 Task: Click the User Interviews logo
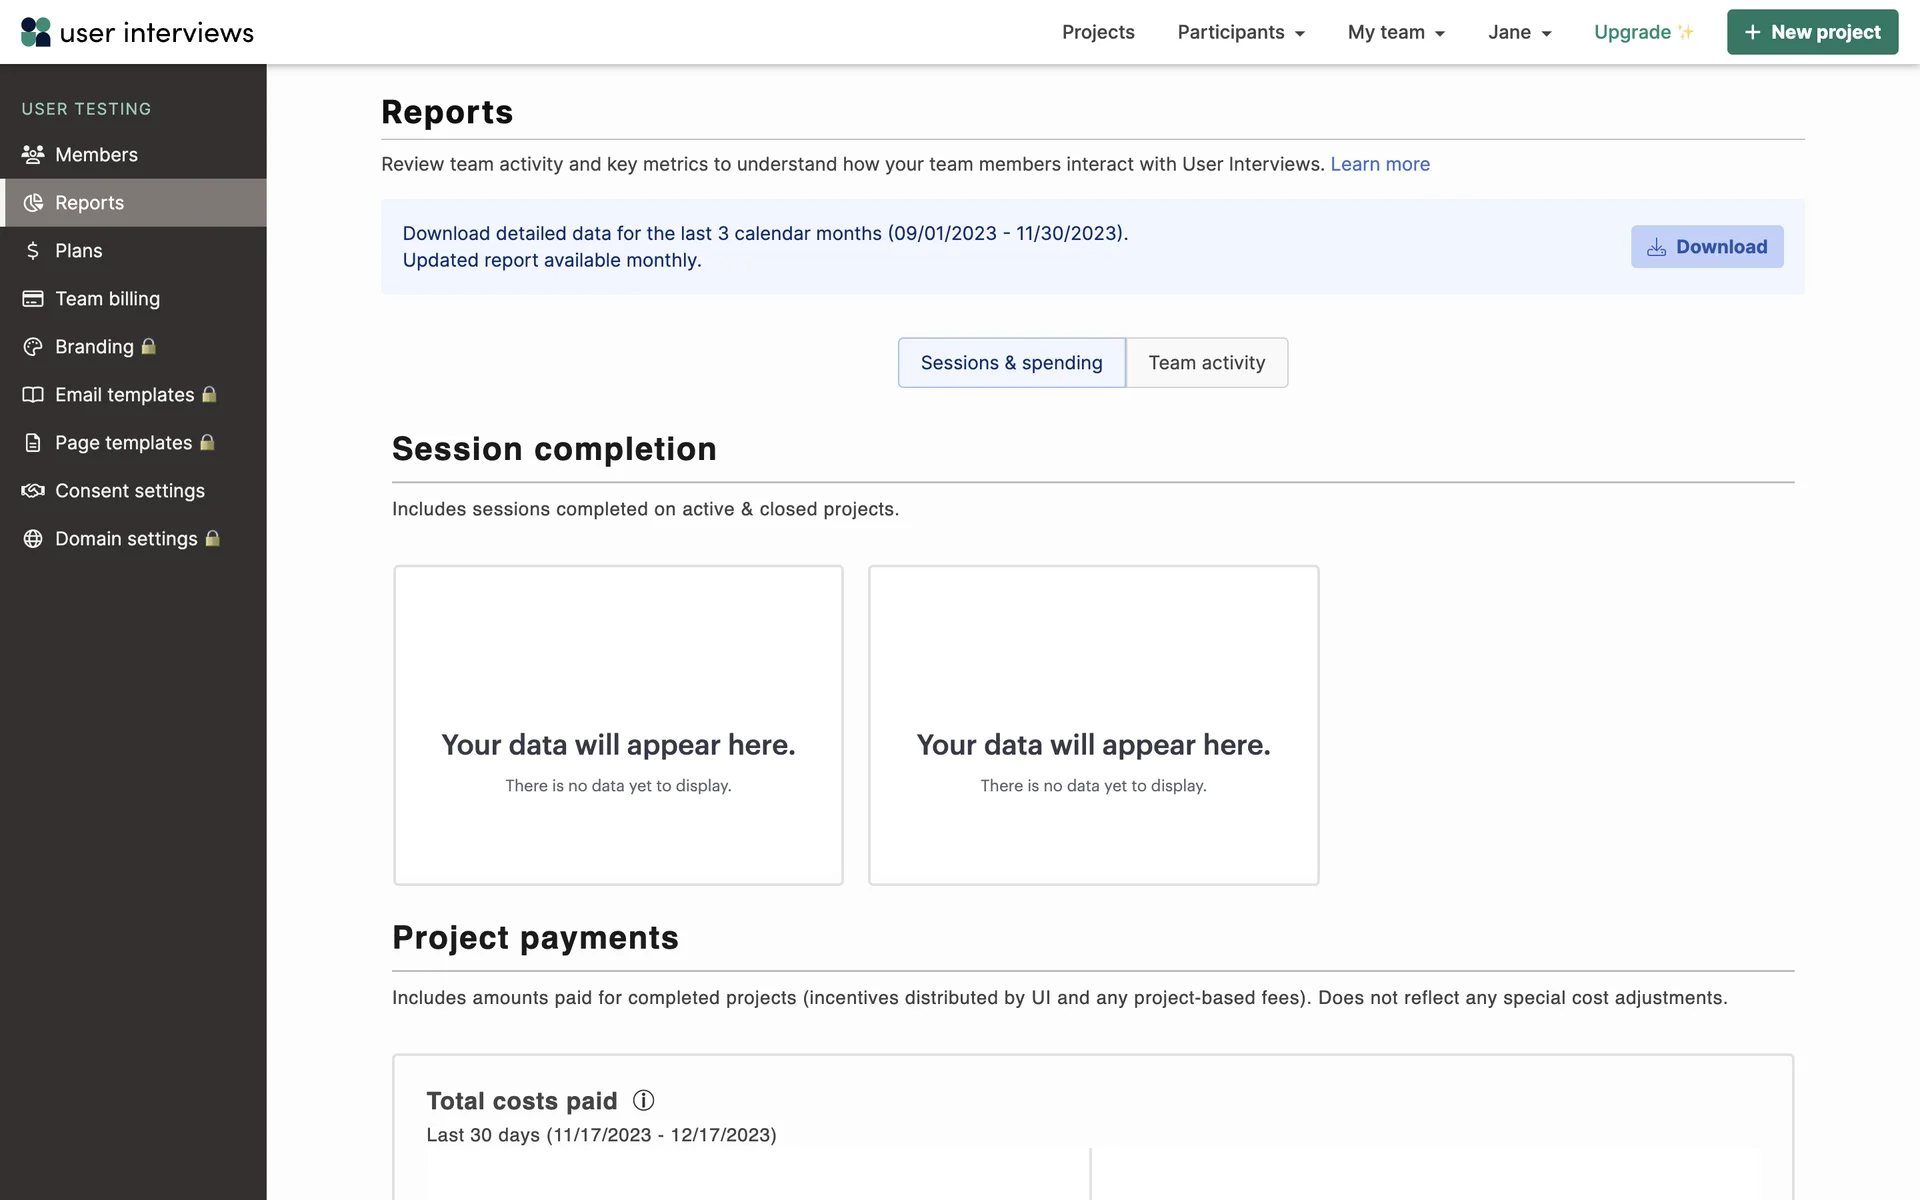(x=137, y=32)
